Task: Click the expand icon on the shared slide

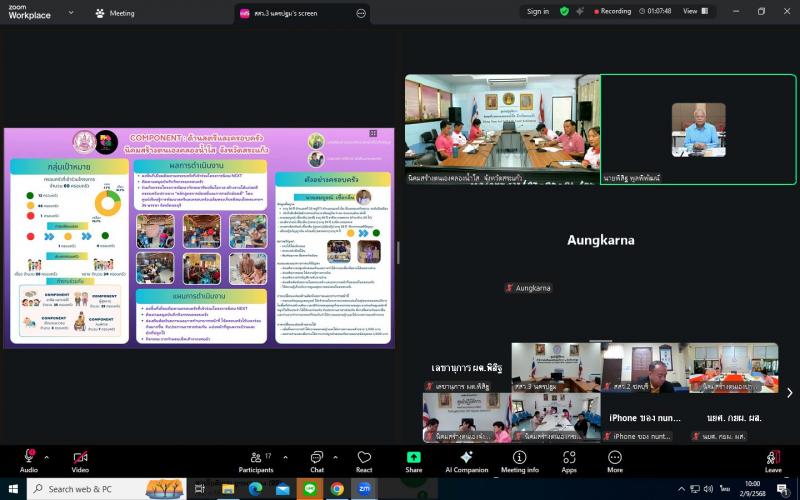Action: (373, 133)
